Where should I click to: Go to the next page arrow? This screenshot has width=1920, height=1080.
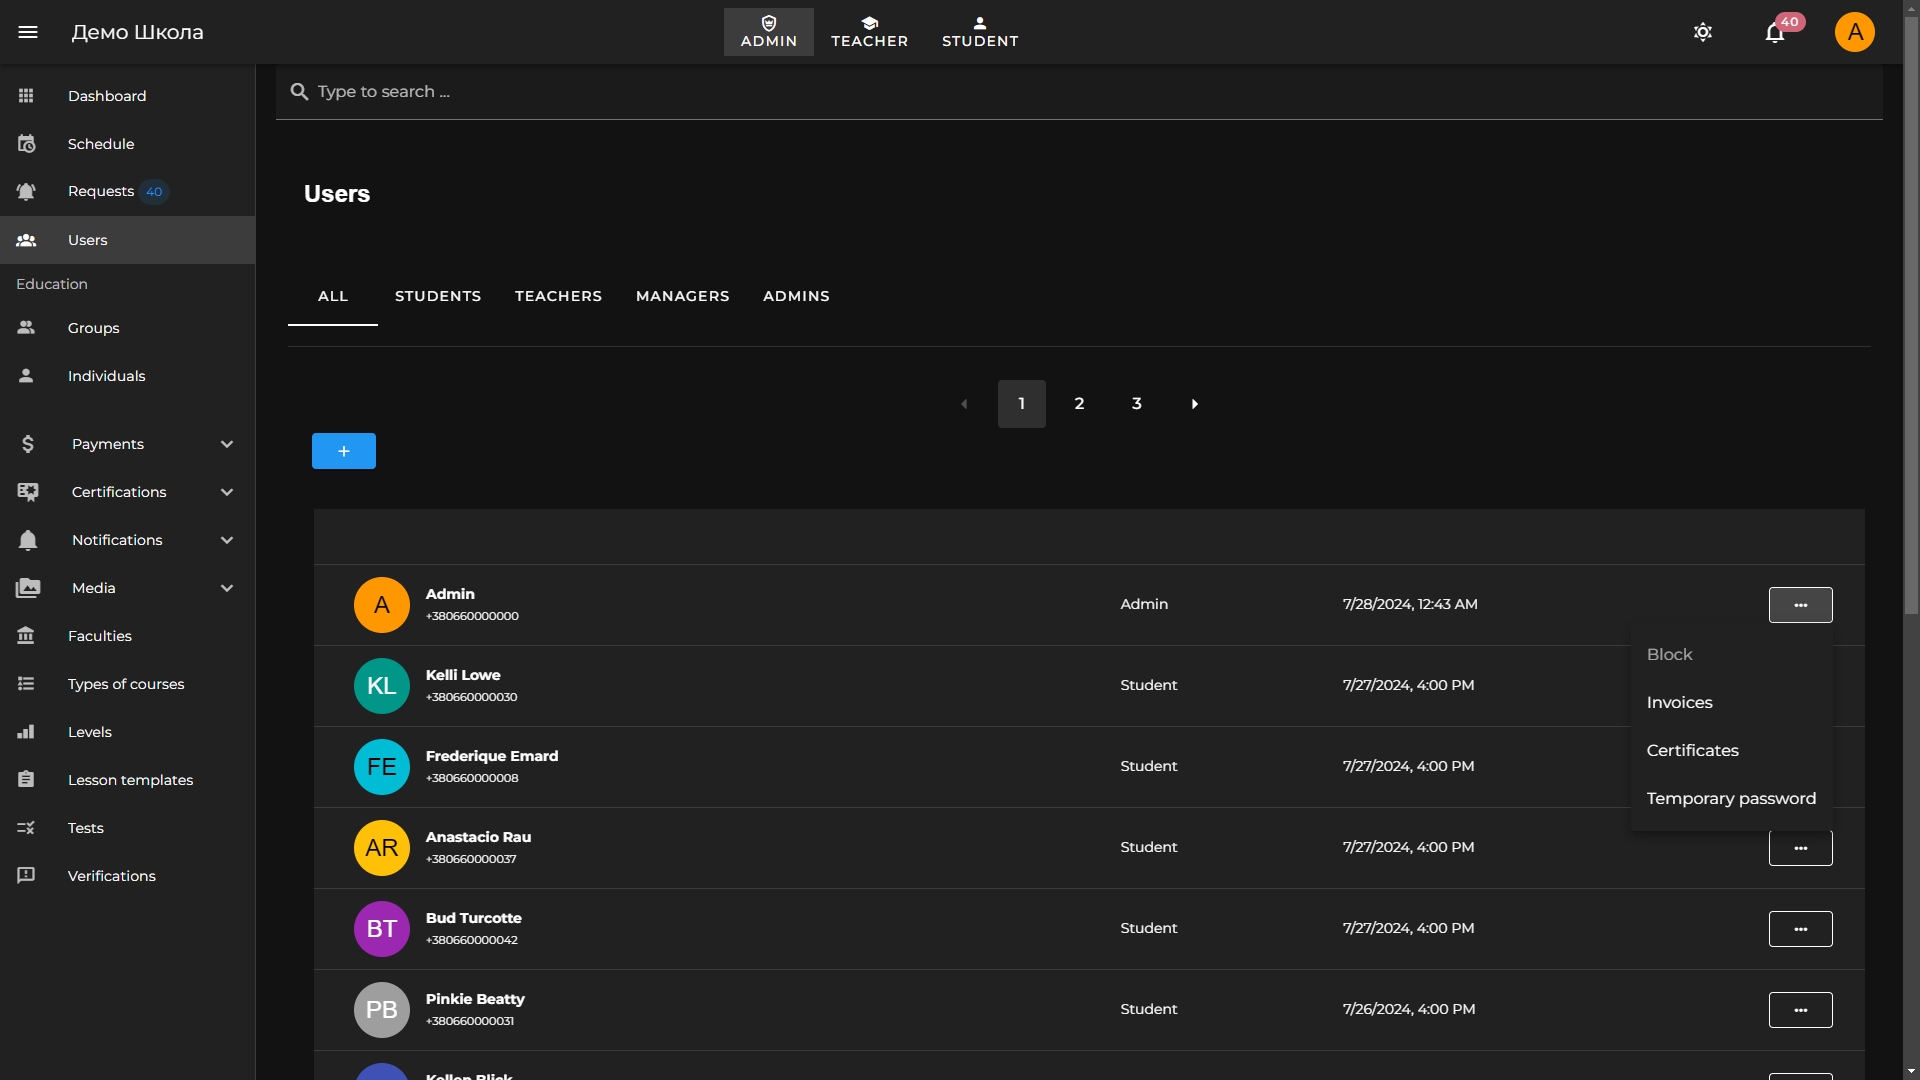click(1194, 404)
